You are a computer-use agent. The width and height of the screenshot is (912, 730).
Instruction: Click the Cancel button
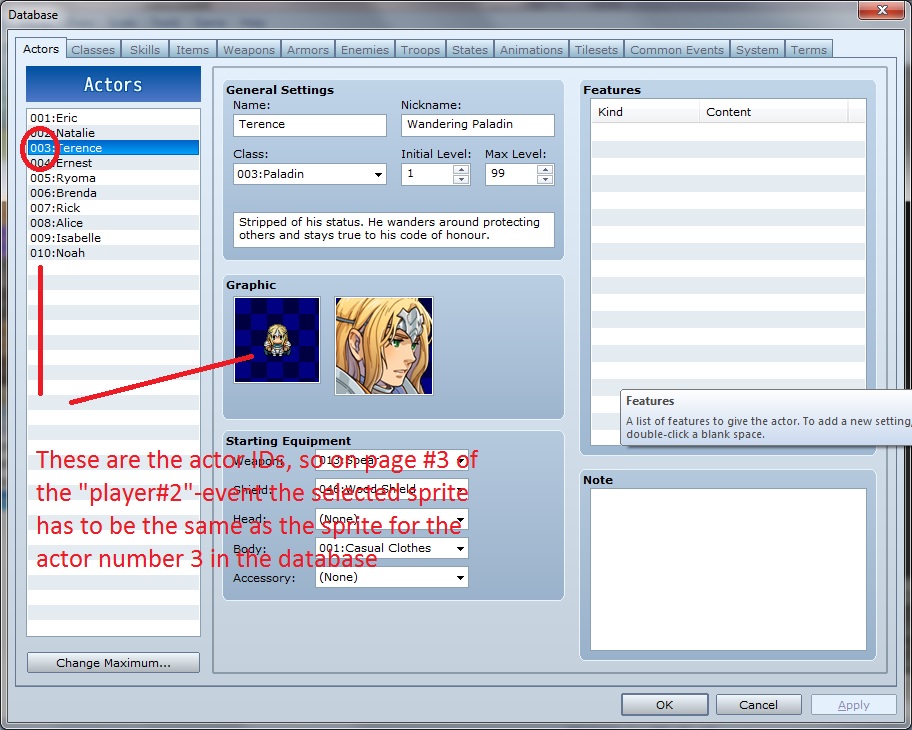758,705
